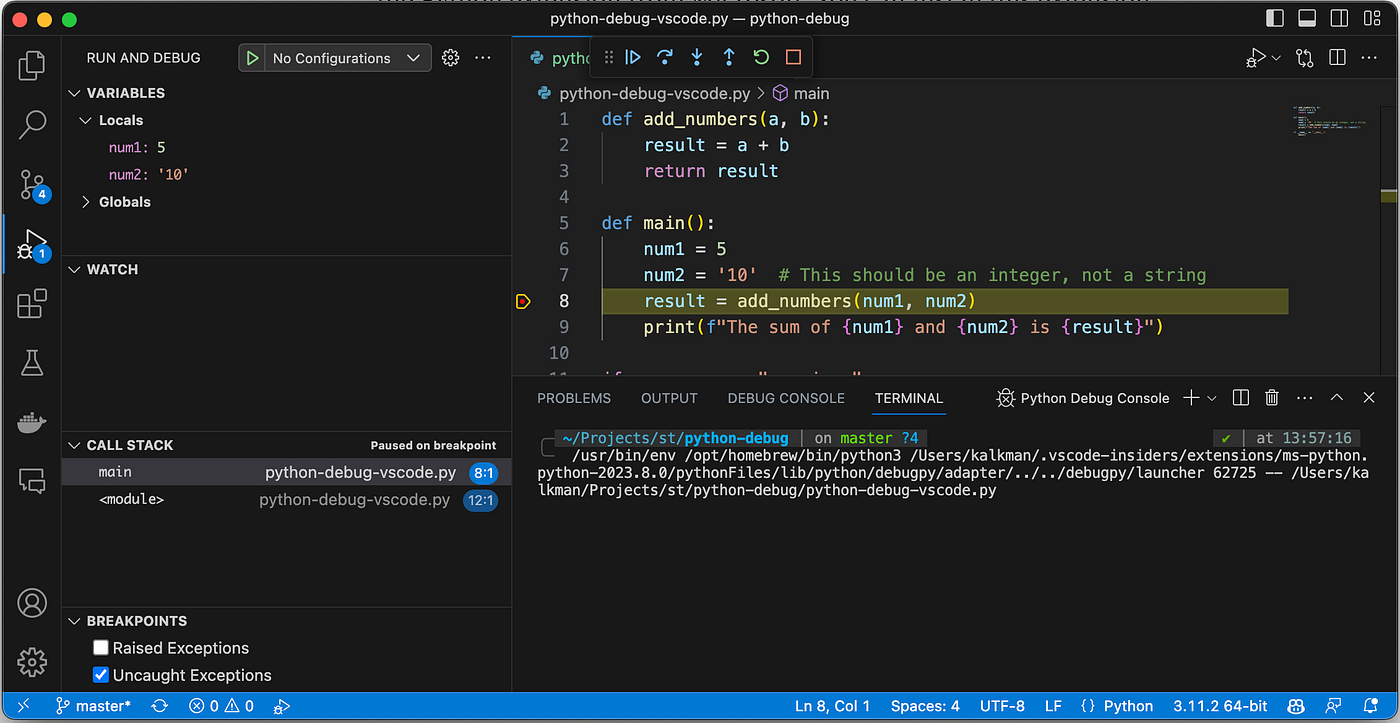The image size is (1400, 723).
Task: Click the Step Into debug icon
Action: (697, 58)
